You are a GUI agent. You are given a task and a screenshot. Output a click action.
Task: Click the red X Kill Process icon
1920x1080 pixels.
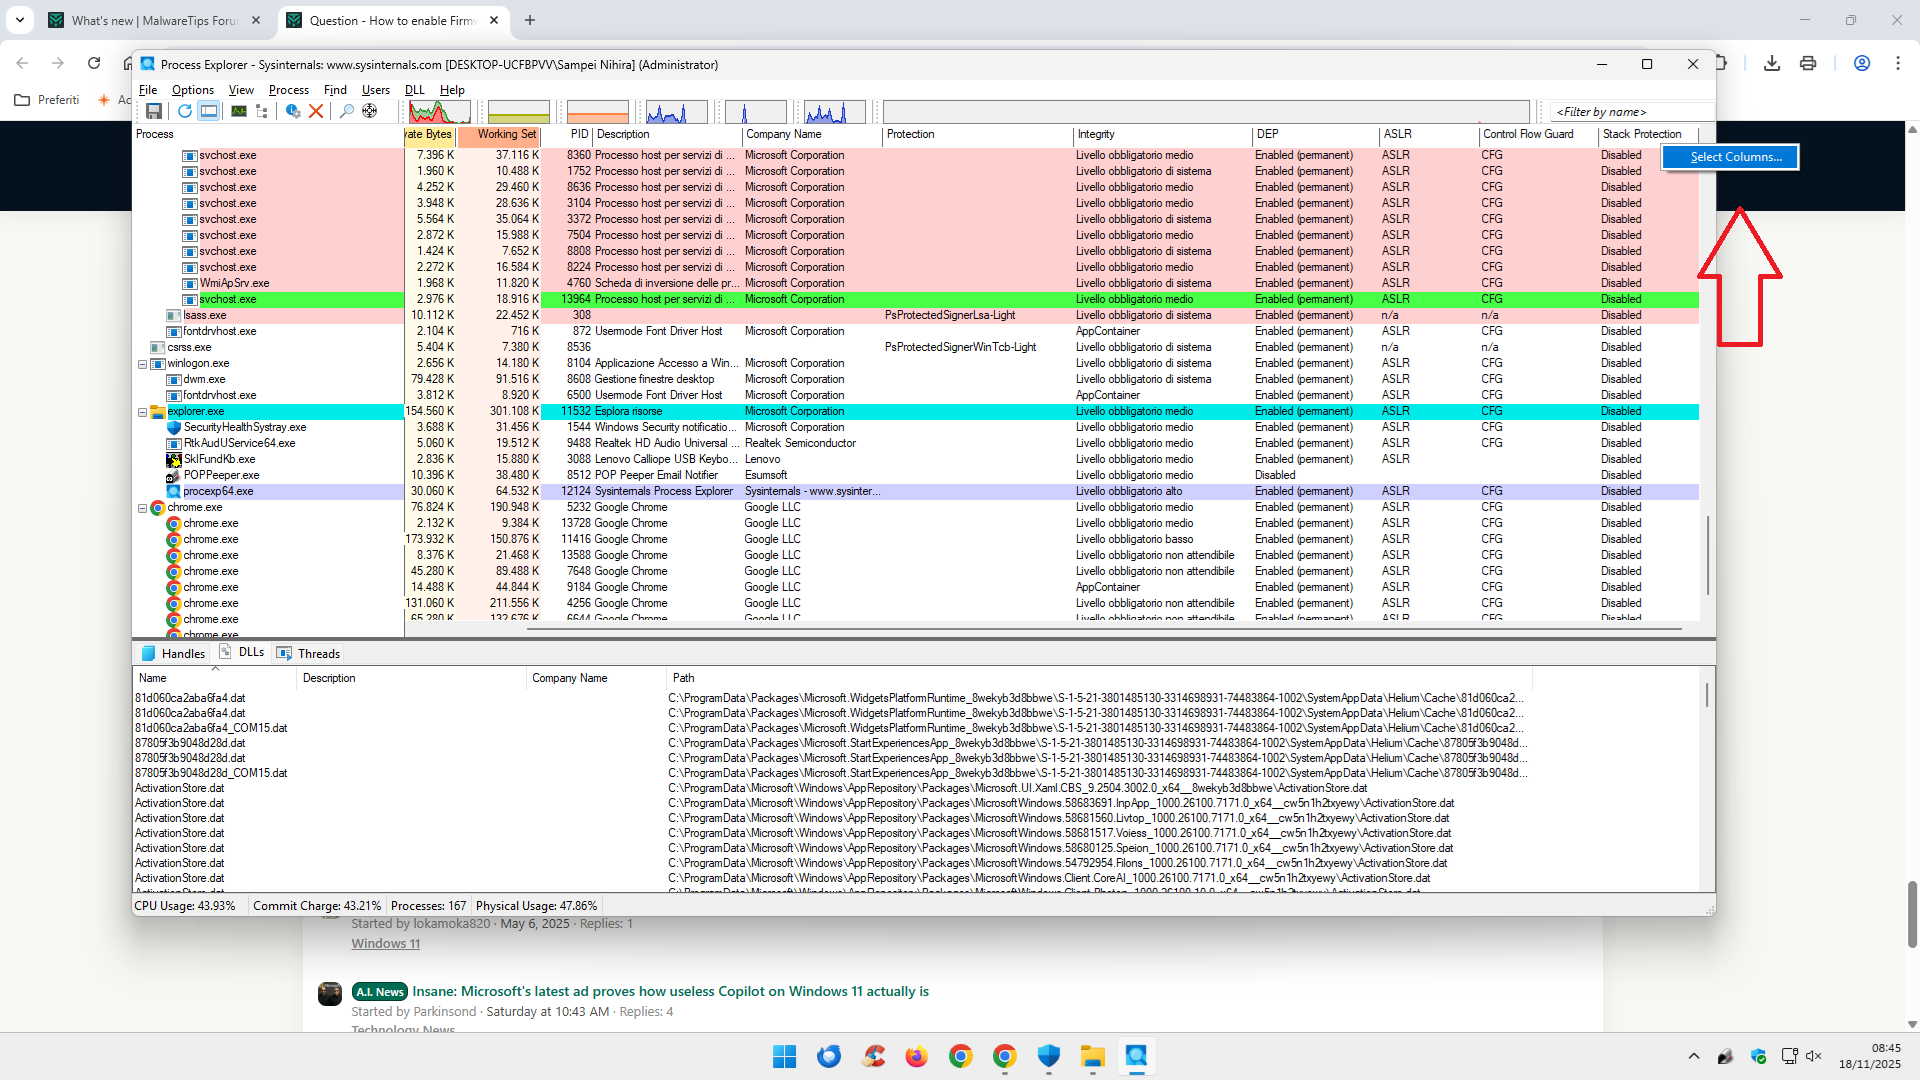[316, 111]
